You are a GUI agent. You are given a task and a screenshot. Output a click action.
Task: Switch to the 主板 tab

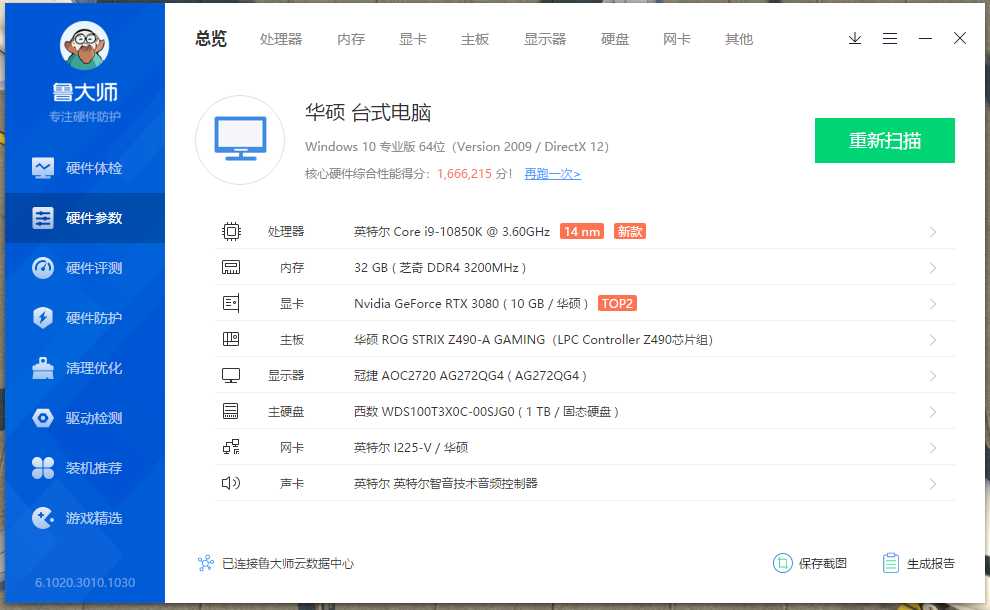click(x=475, y=39)
